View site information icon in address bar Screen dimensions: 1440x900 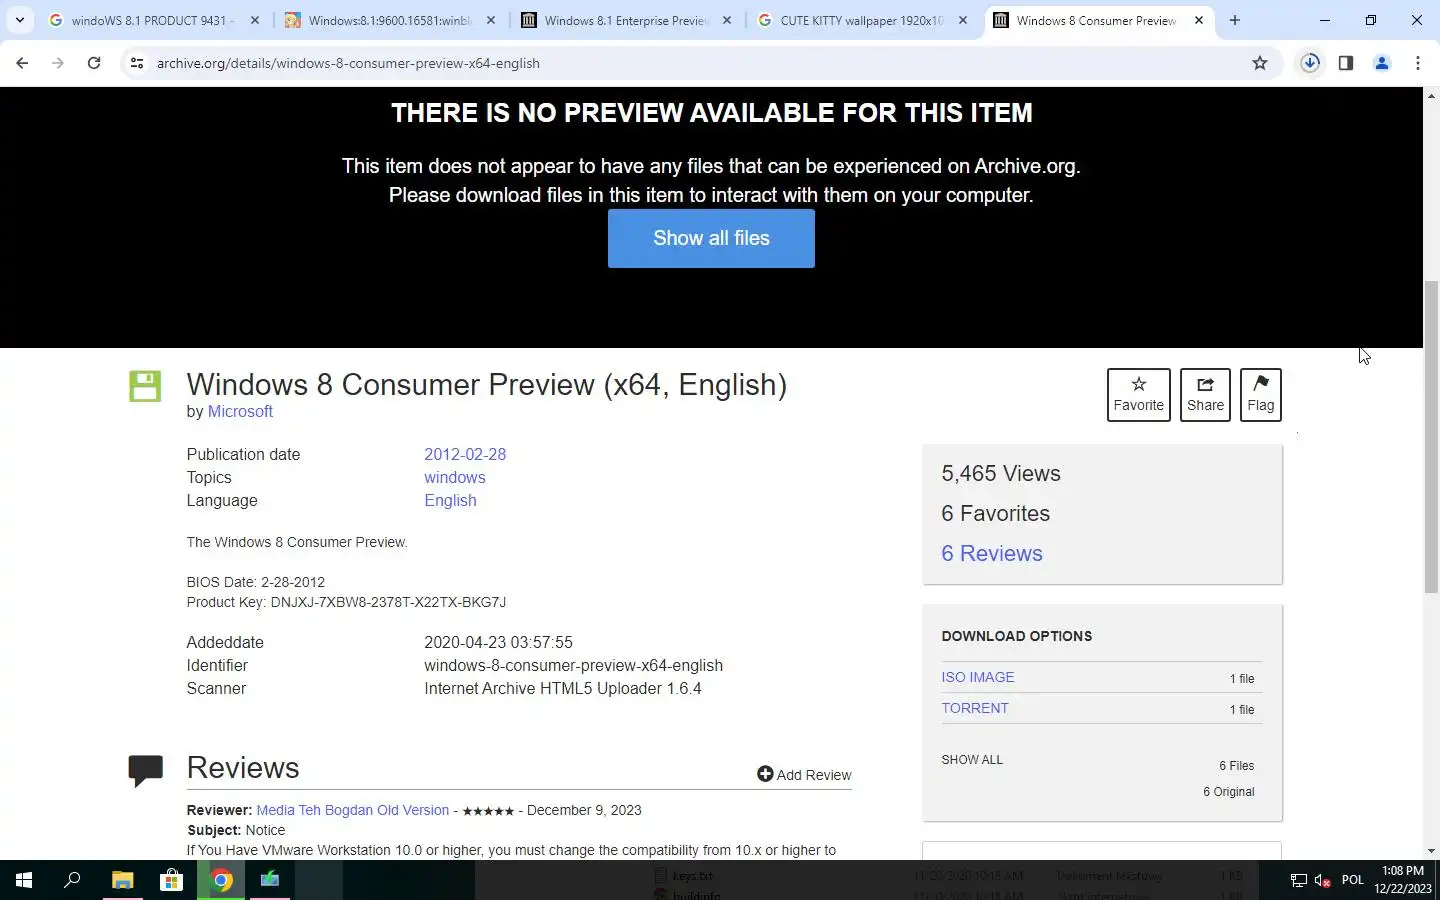137,63
